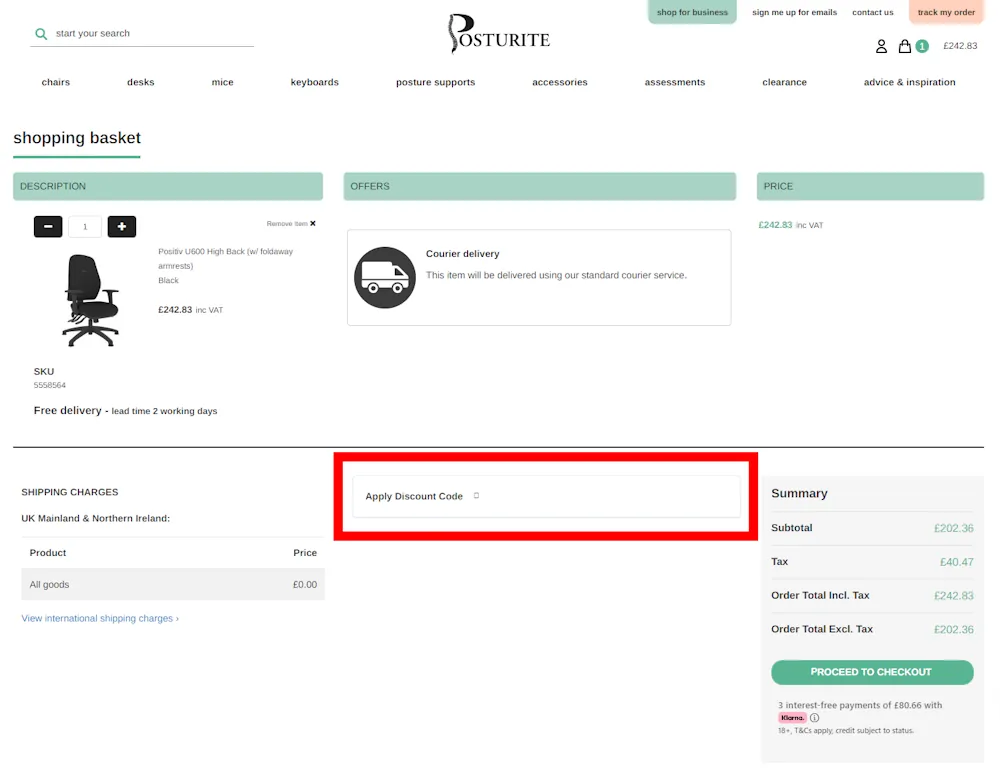Click the search magnifier icon
Image resolution: width=1000 pixels, height=769 pixels.
pos(41,34)
